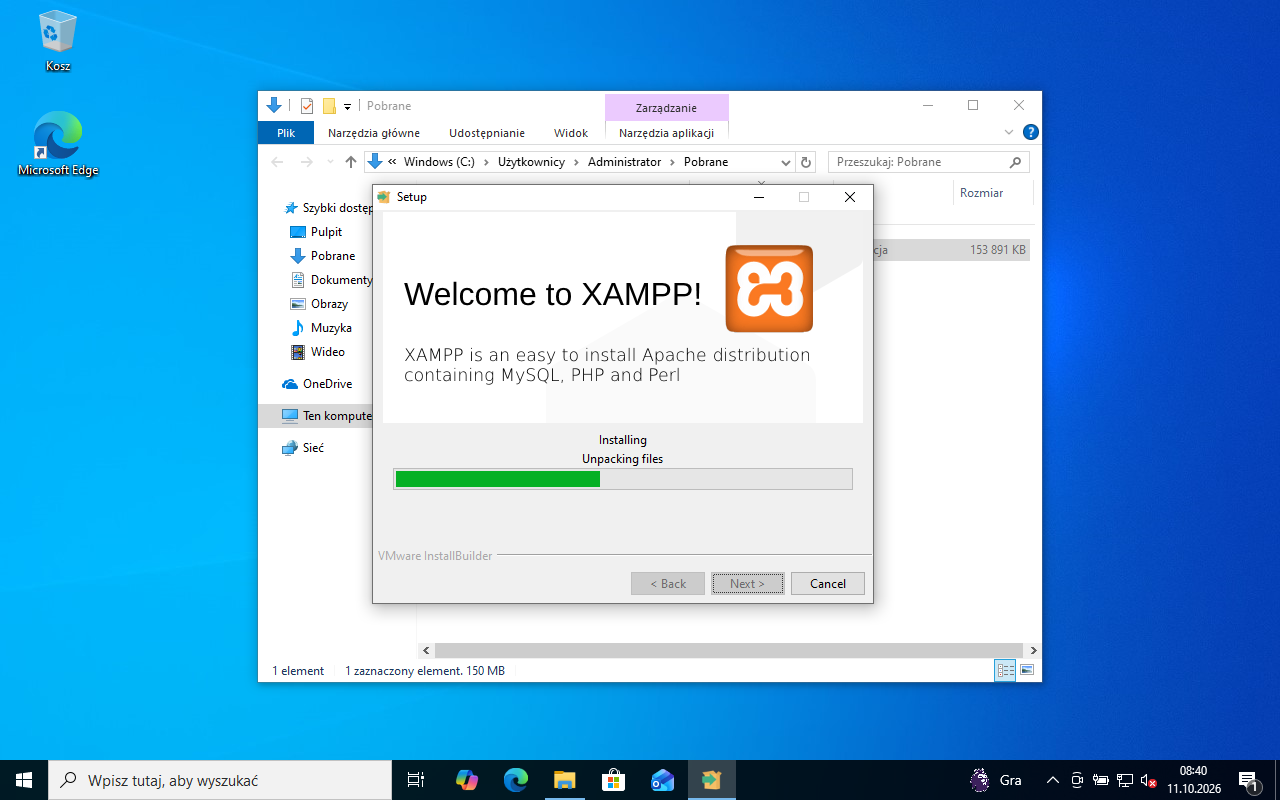Viewport: 1280px width, 800px height.
Task: Launch Copilot from the taskbar
Action: (x=466, y=780)
